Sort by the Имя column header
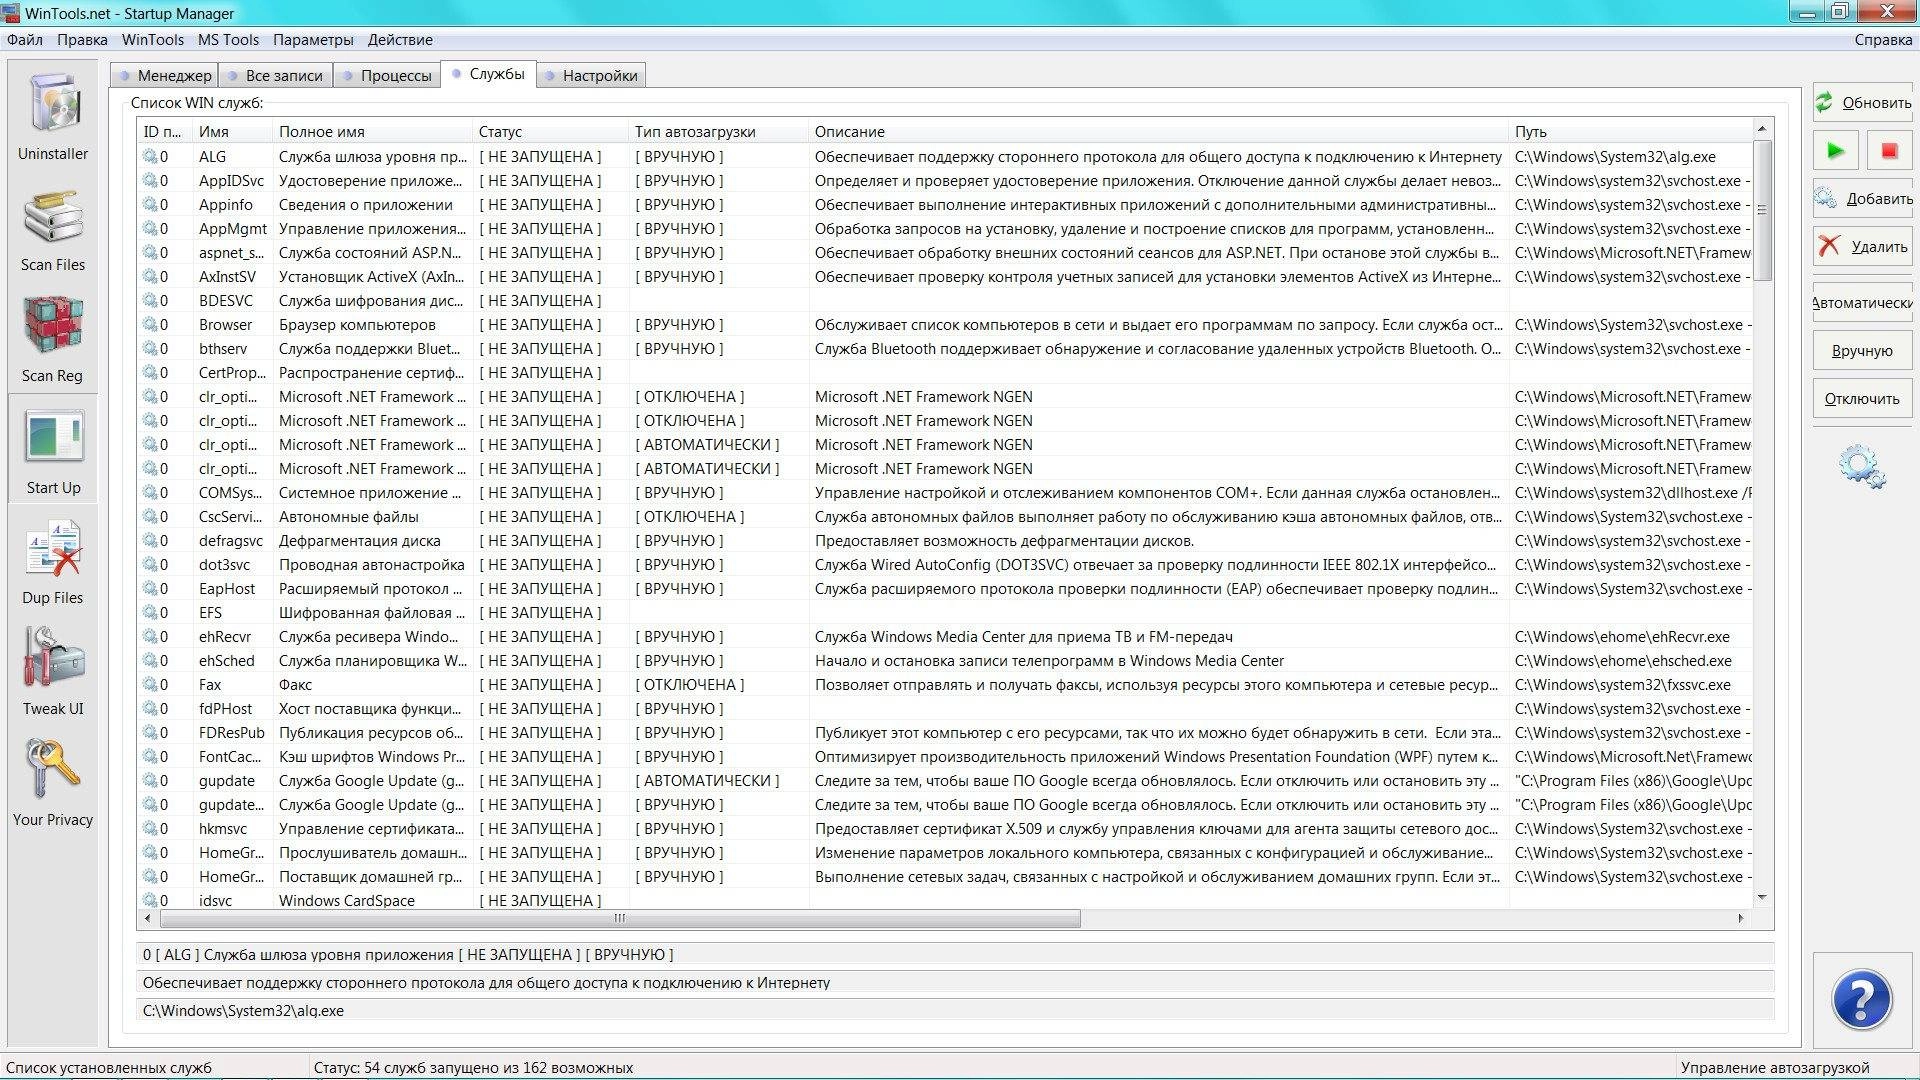1920x1080 pixels. tap(232, 132)
